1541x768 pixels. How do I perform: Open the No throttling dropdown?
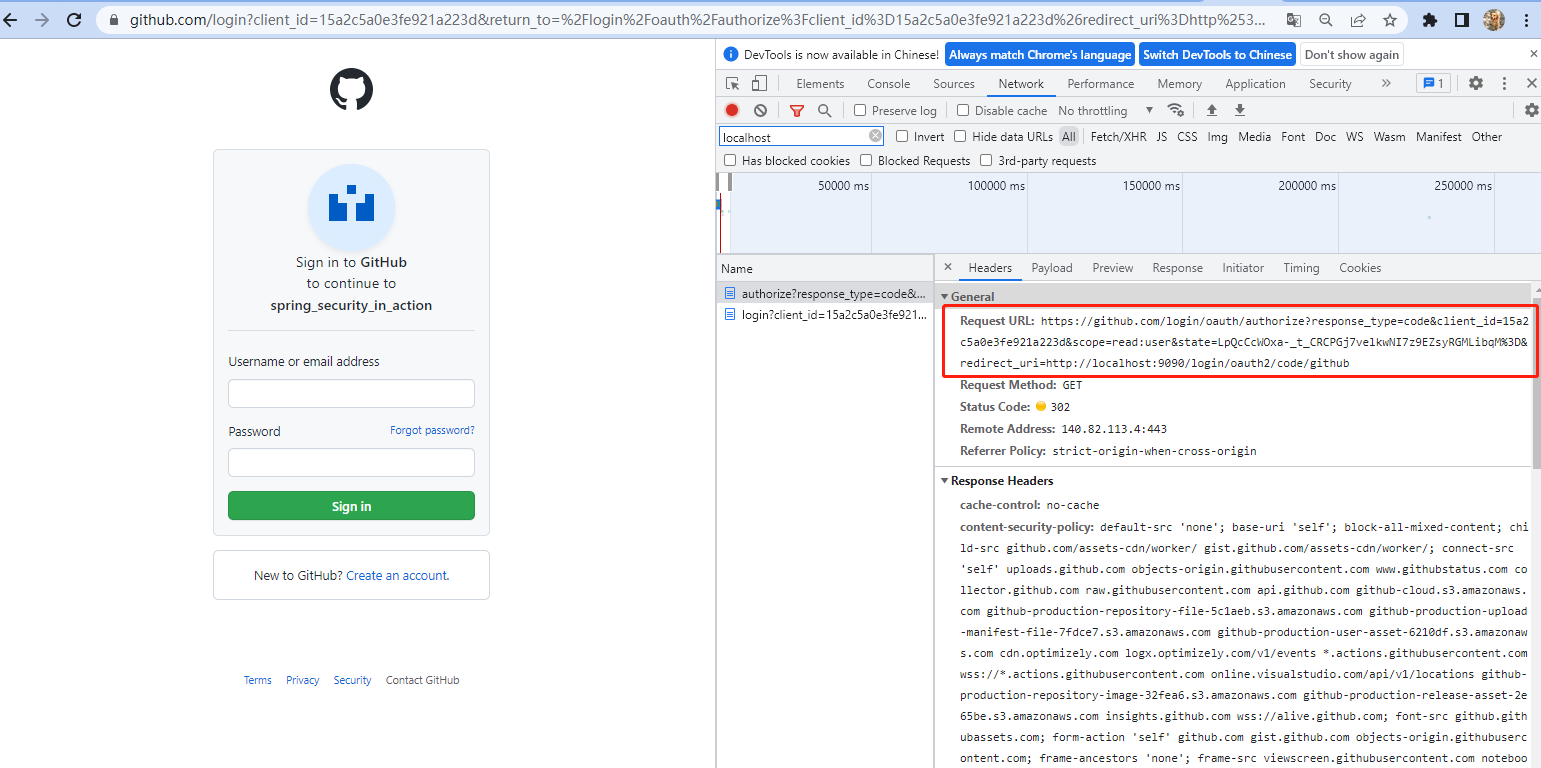point(1106,110)
